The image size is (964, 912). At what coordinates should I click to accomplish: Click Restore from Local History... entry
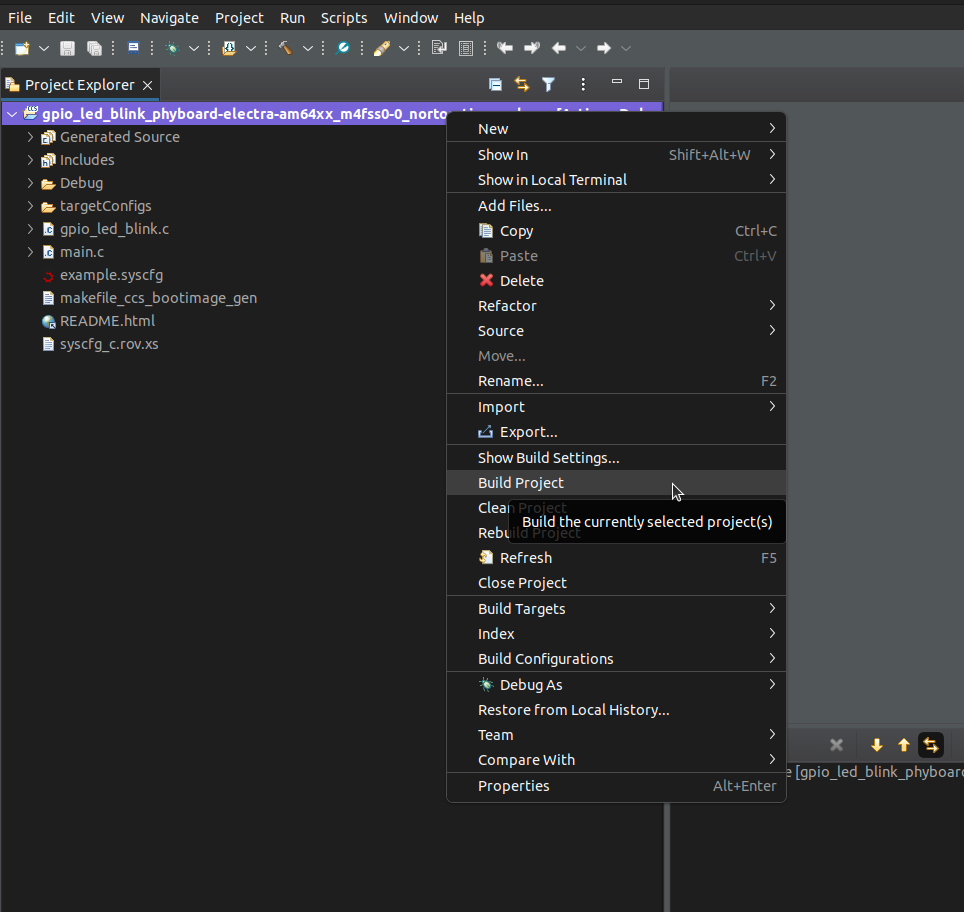click(616, 710)
